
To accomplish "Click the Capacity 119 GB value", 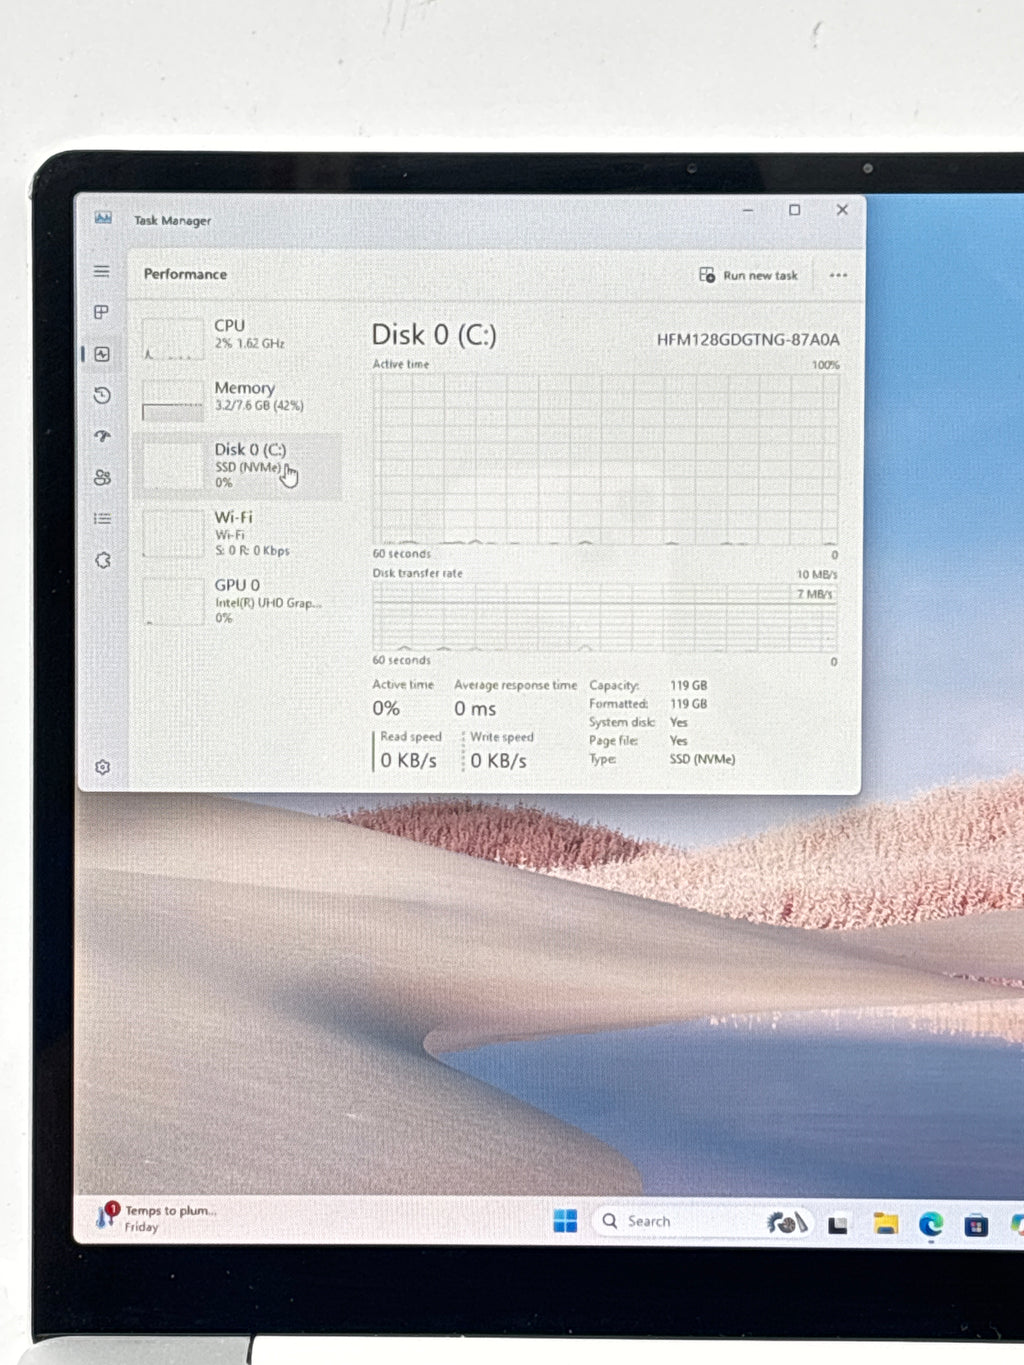I will click(x=688, y=685).
